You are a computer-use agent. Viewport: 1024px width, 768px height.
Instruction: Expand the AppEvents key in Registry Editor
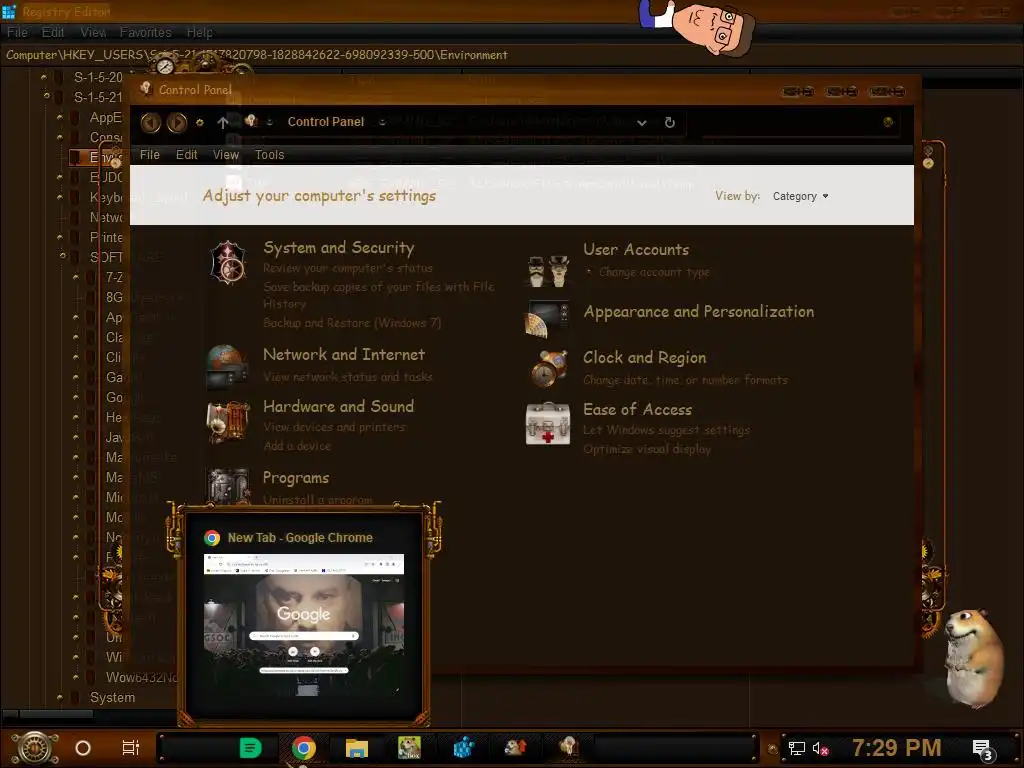[60, 118]
